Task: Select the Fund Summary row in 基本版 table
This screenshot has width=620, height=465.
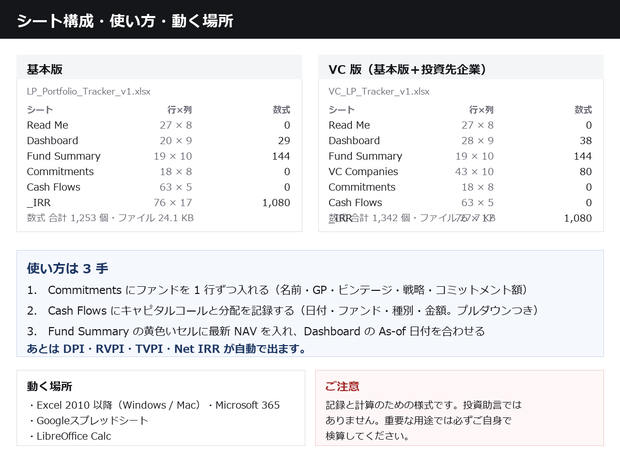Action: coord(159,156)
